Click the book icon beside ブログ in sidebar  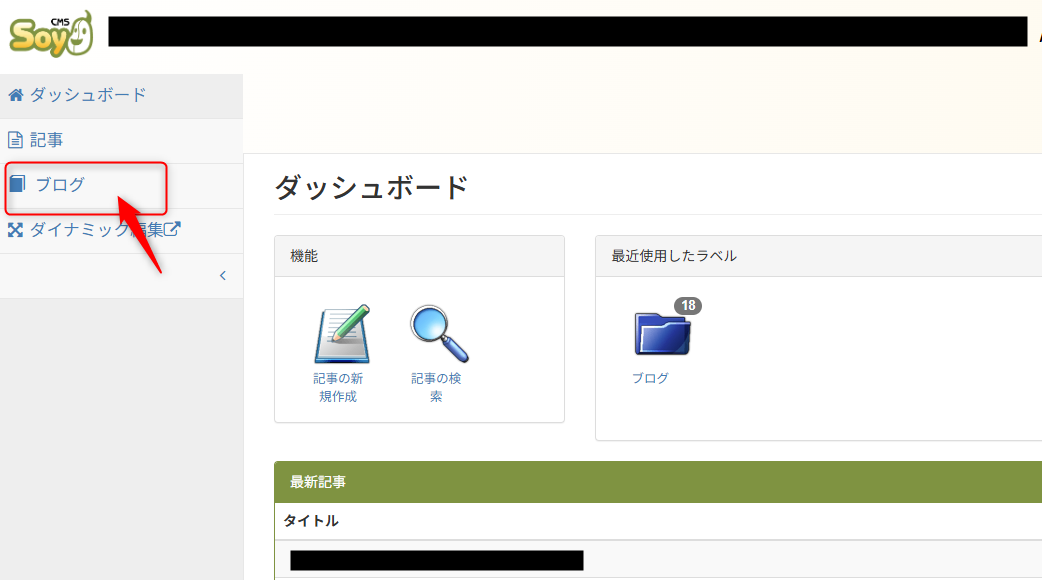[16, 184]
